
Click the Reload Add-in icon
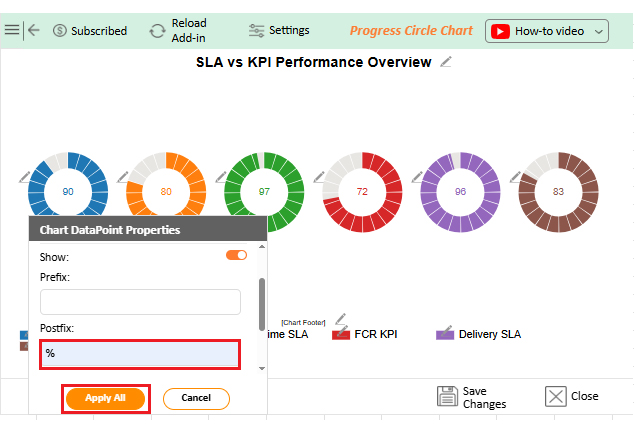coord(157,31)
